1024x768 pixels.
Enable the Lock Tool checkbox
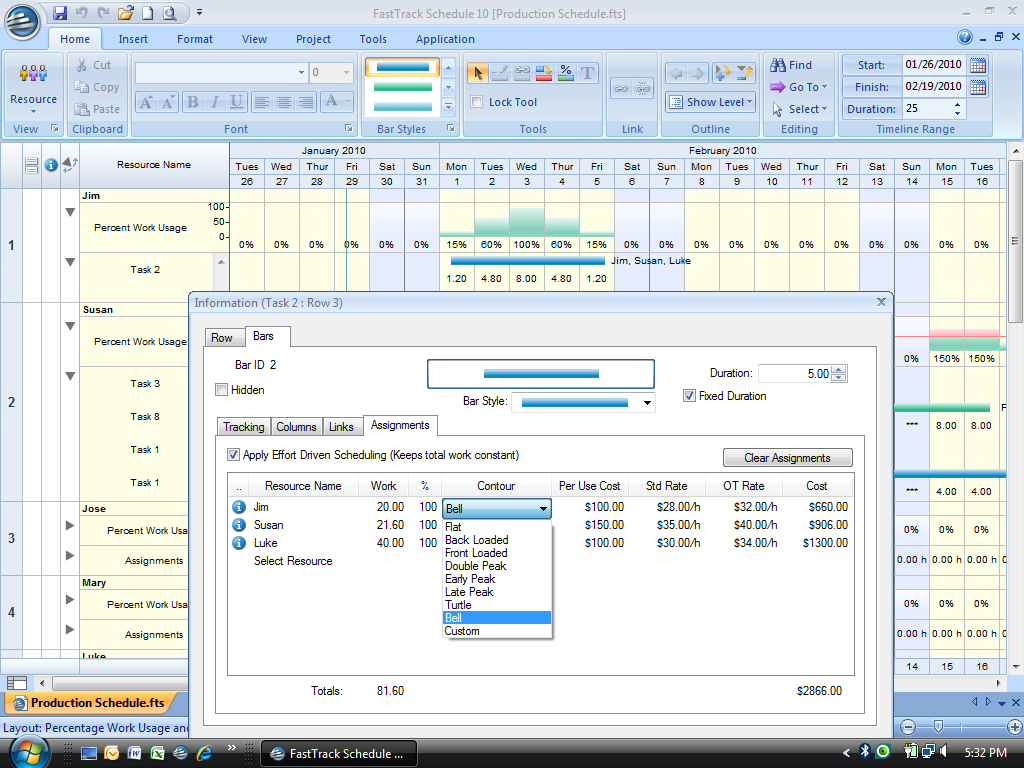477,102
